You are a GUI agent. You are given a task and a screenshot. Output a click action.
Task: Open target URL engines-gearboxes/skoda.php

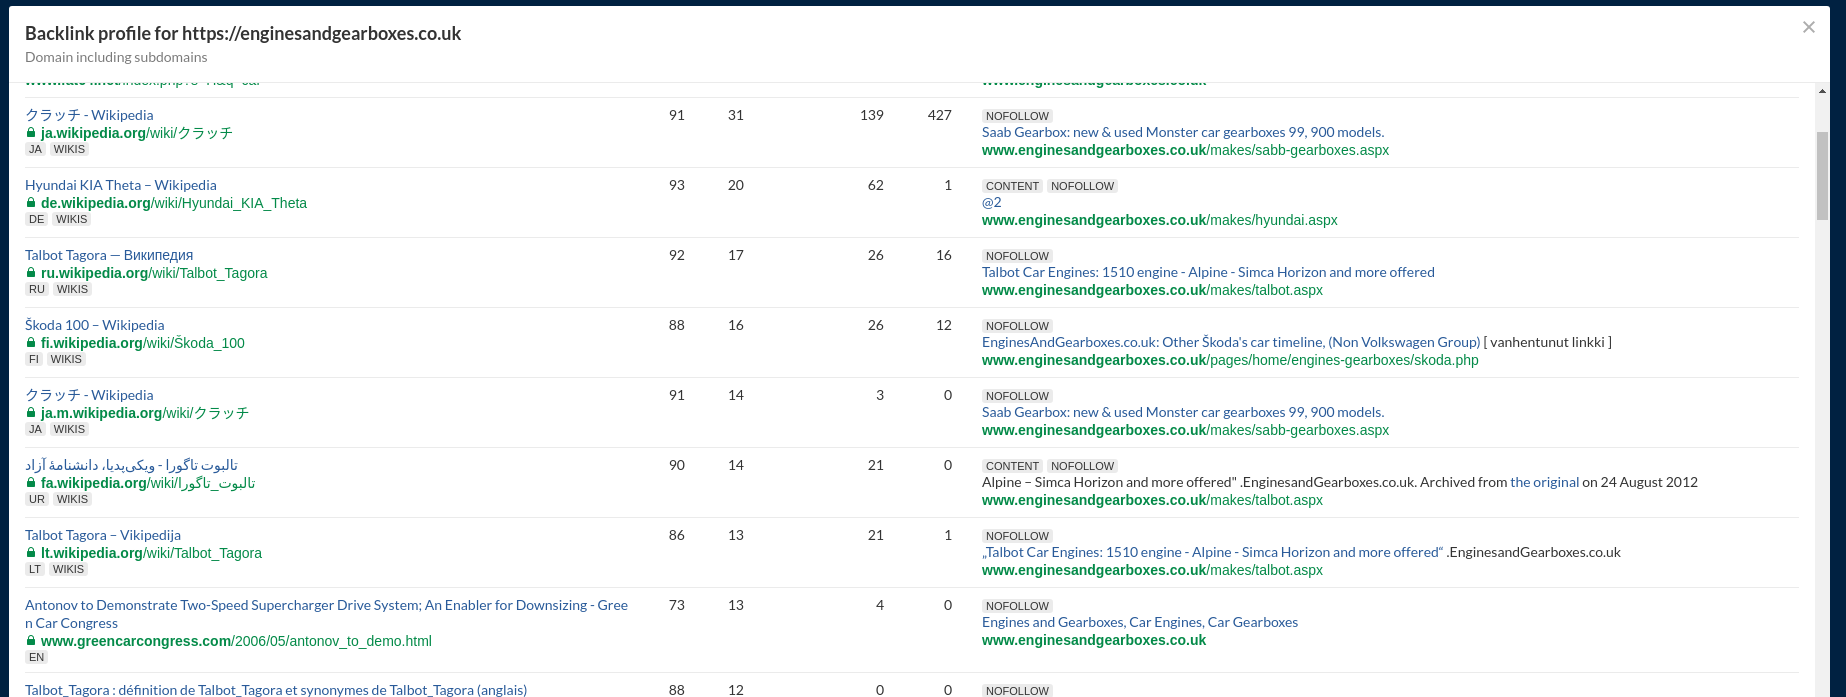point(1230,360)
